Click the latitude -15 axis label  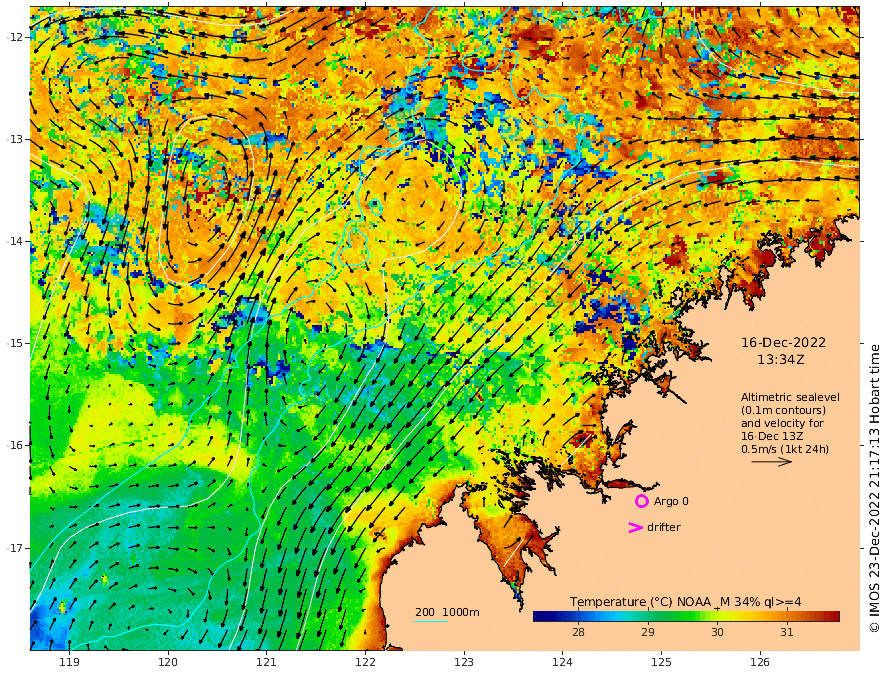click(15, 343)
